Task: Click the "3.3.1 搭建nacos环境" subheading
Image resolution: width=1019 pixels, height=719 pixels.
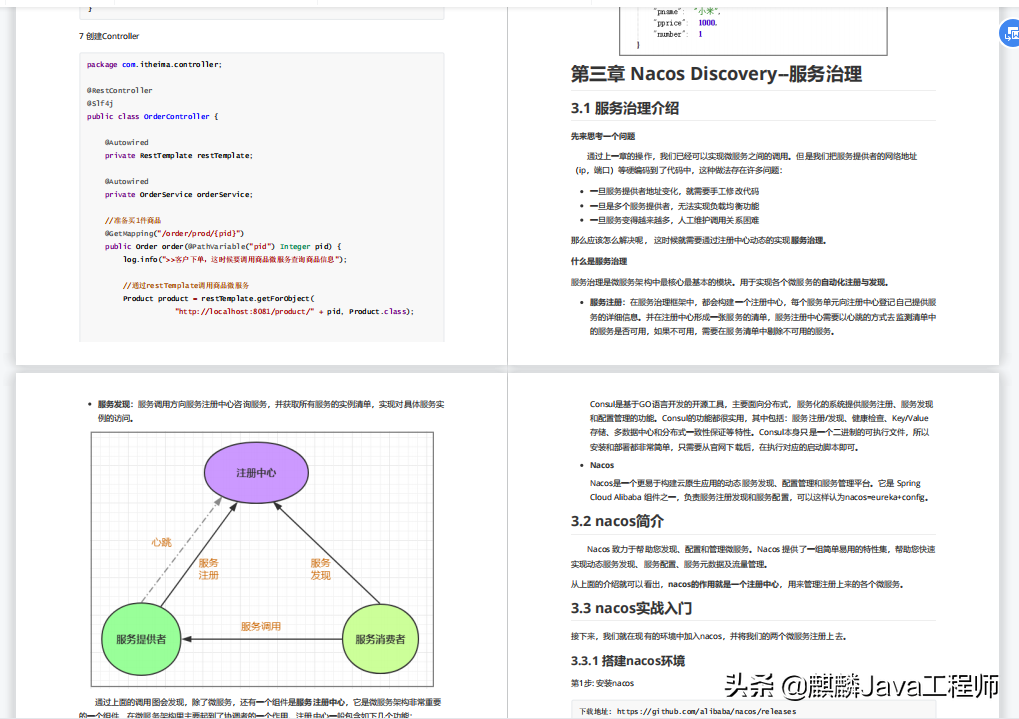Action: click(x=628, y=661)
